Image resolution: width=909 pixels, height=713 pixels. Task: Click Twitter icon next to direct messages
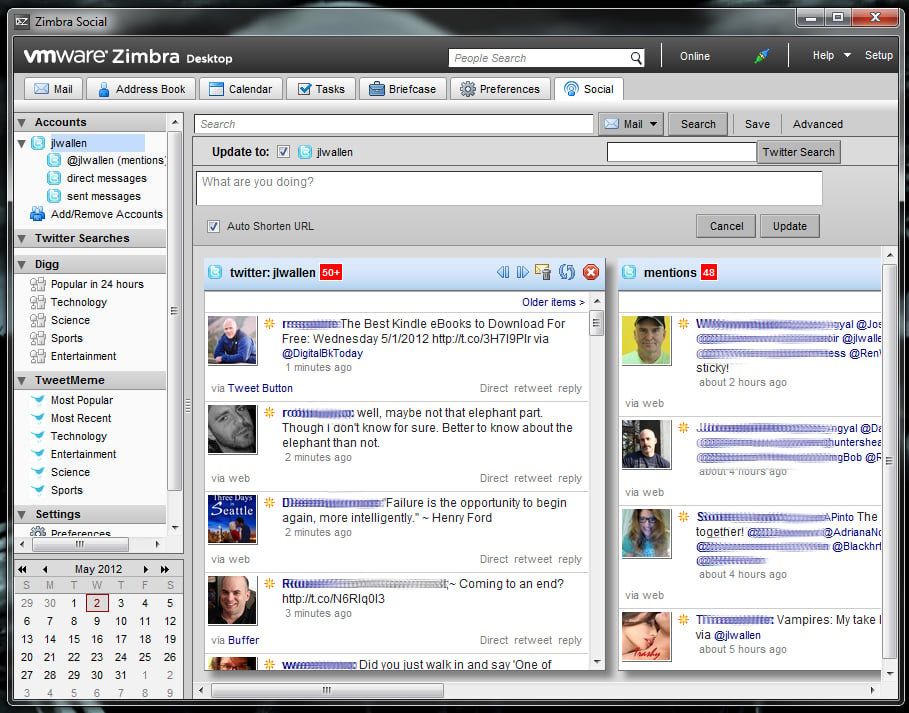point(54,178)
